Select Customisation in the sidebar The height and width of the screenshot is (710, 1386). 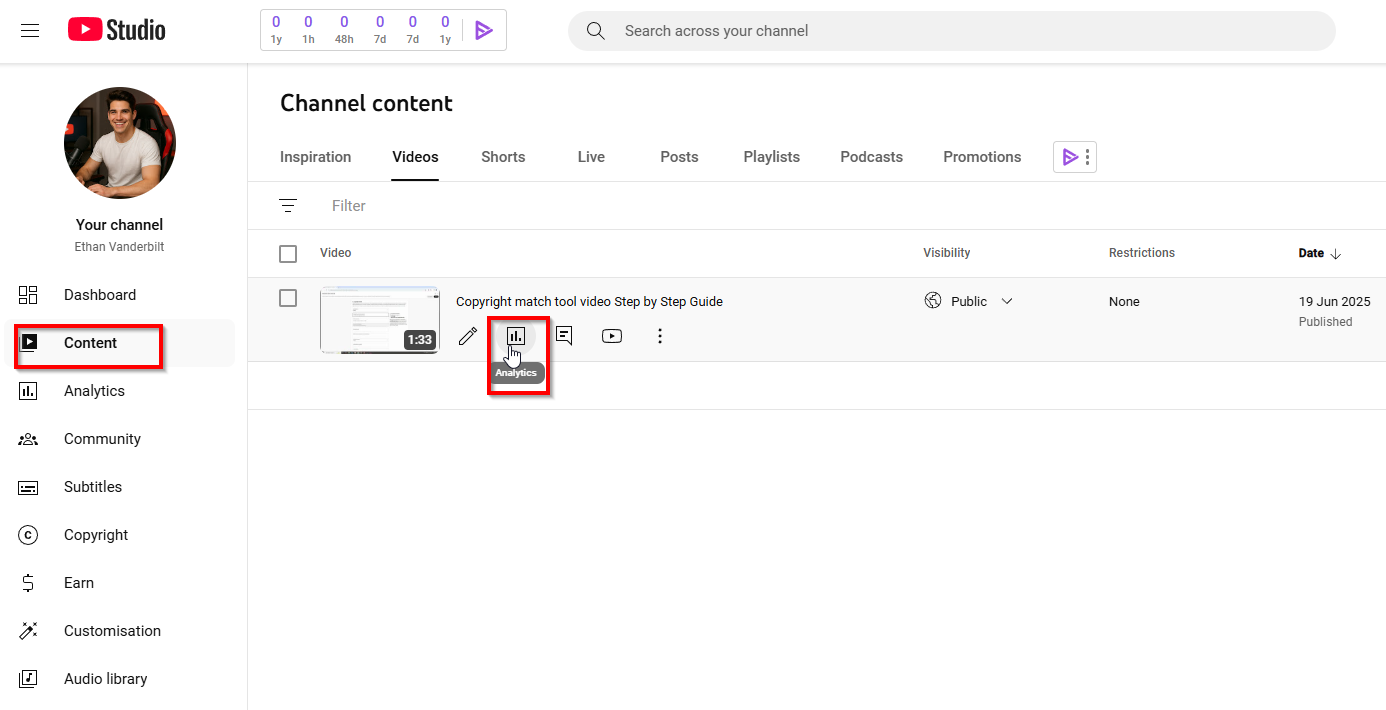tap(112, 630)
